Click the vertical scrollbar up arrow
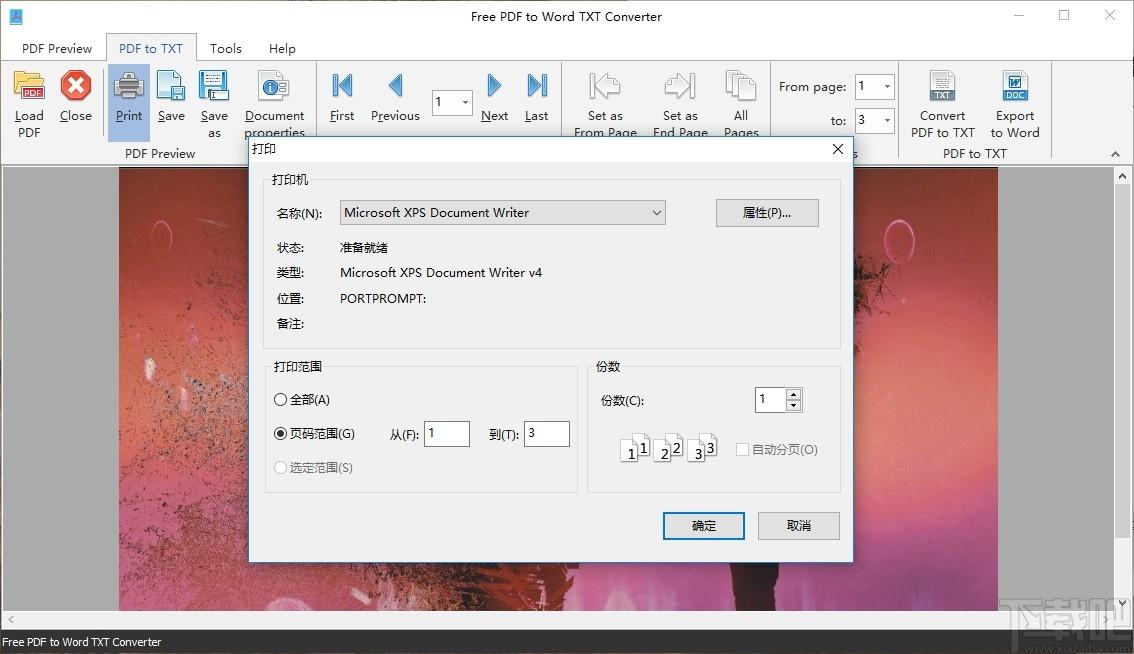 [1122, 176]
